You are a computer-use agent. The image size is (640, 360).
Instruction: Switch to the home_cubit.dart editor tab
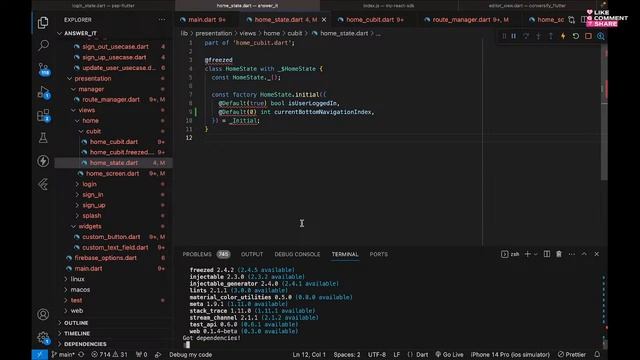[x=371, y=20]
